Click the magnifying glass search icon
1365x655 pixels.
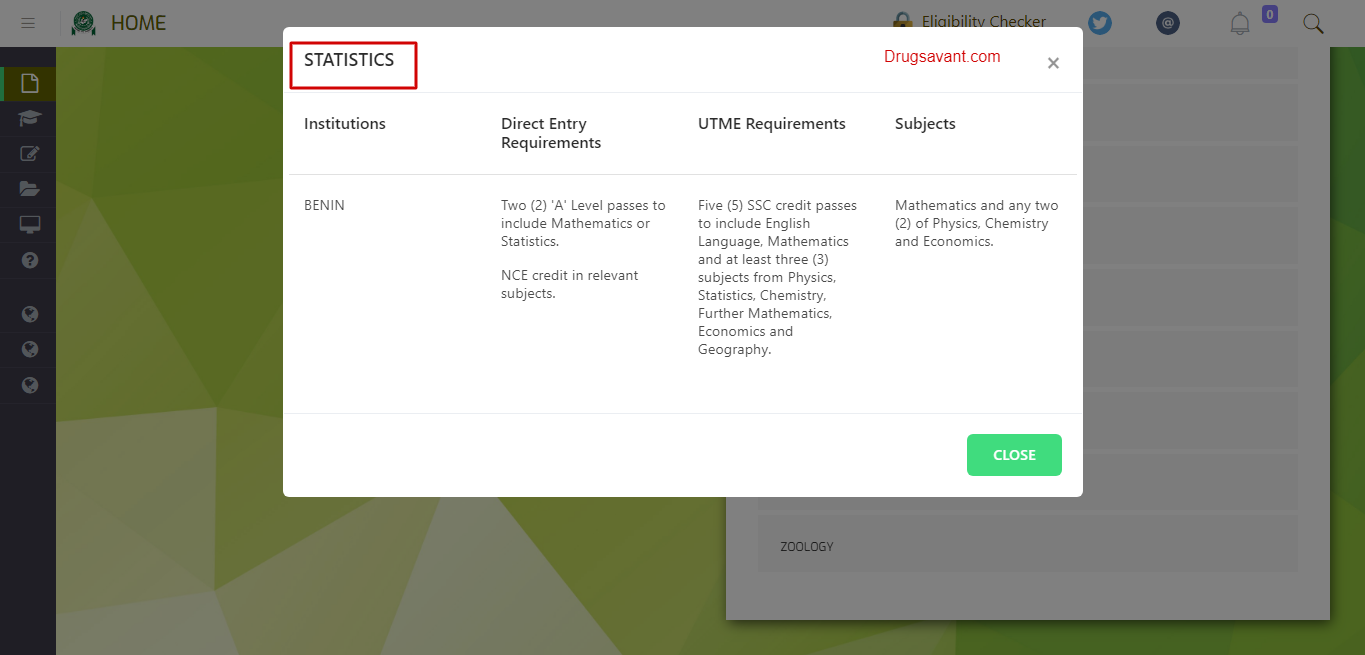tap(1313, 23)
